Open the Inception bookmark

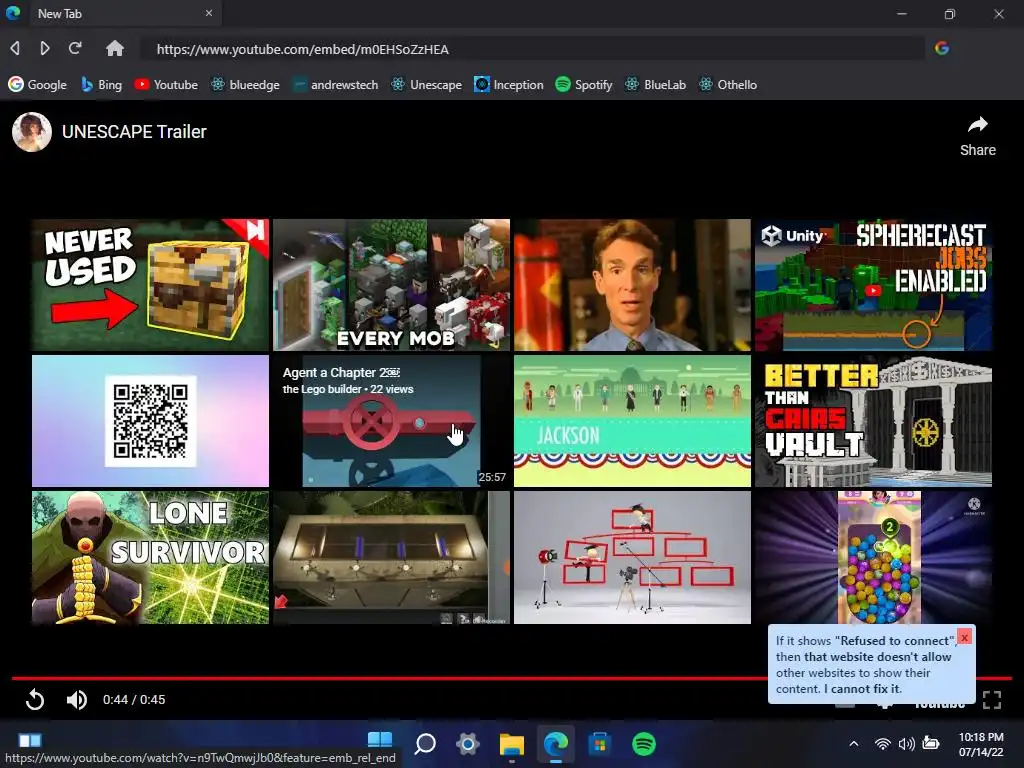(509, 85)
